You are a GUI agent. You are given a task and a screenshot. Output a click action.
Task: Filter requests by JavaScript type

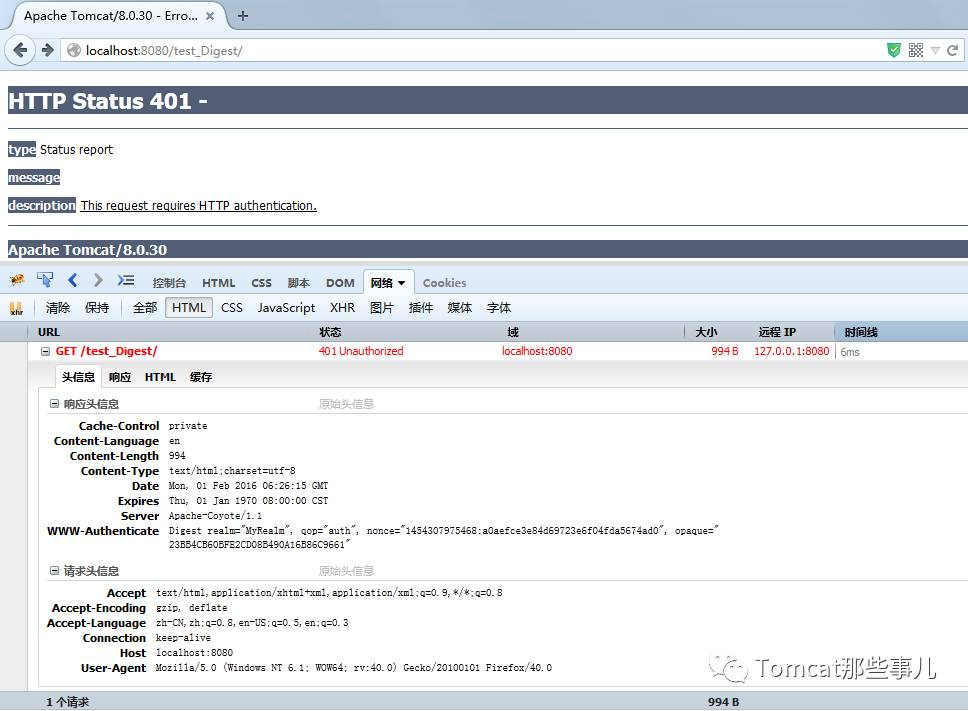[x=286, y=307]
